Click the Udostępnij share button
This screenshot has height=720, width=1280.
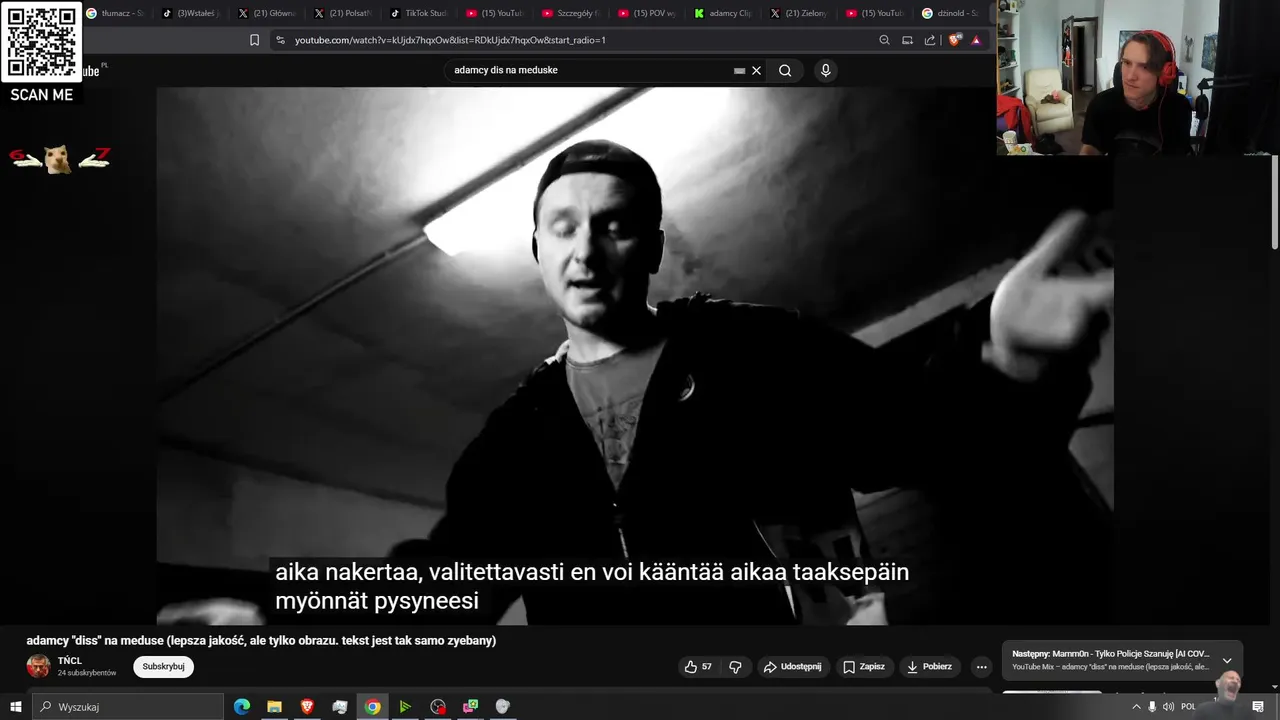click(792, 667)
